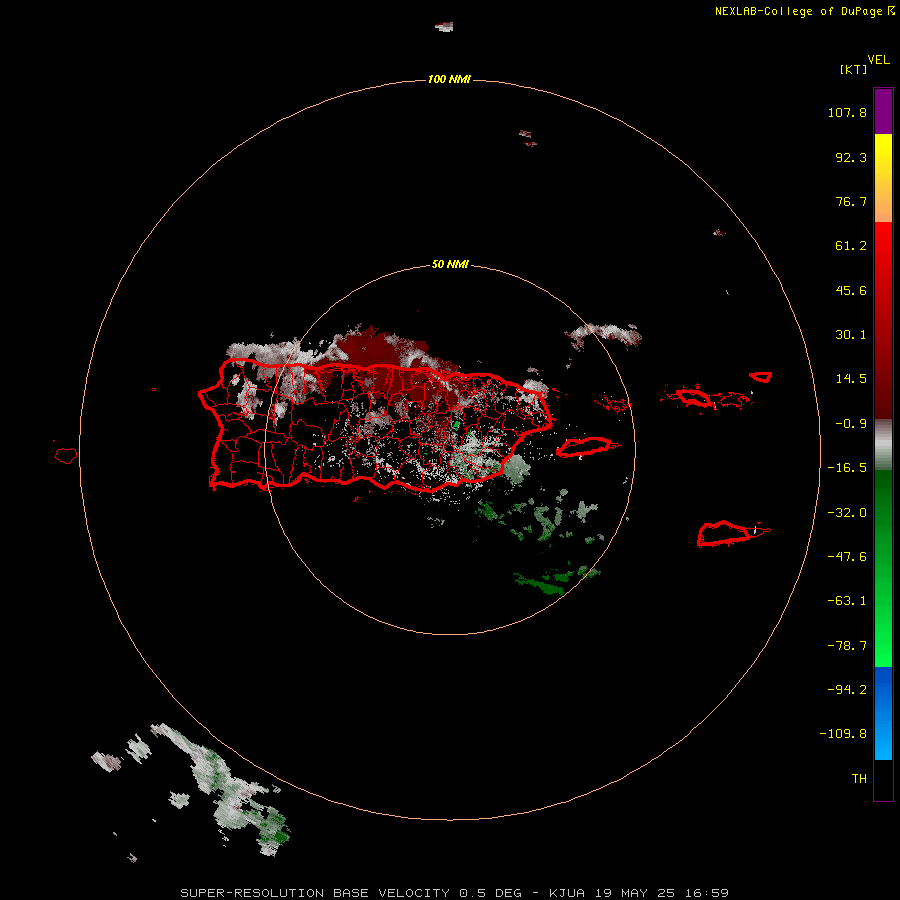Click the bottom caption Super-Resolution Base Velocity
The width and height of the screenshot is (900, 900).
point(455,893)
